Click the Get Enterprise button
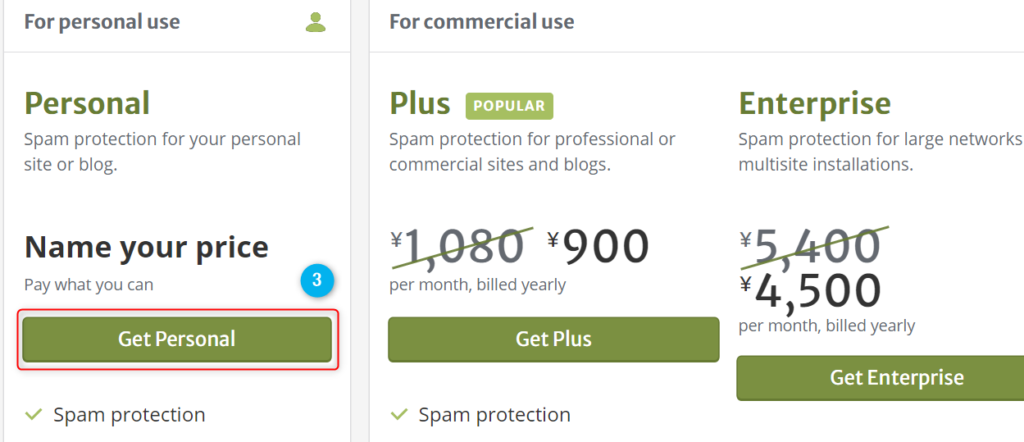The height and width of the screenshot is (442, 1024). coord(880,378)
